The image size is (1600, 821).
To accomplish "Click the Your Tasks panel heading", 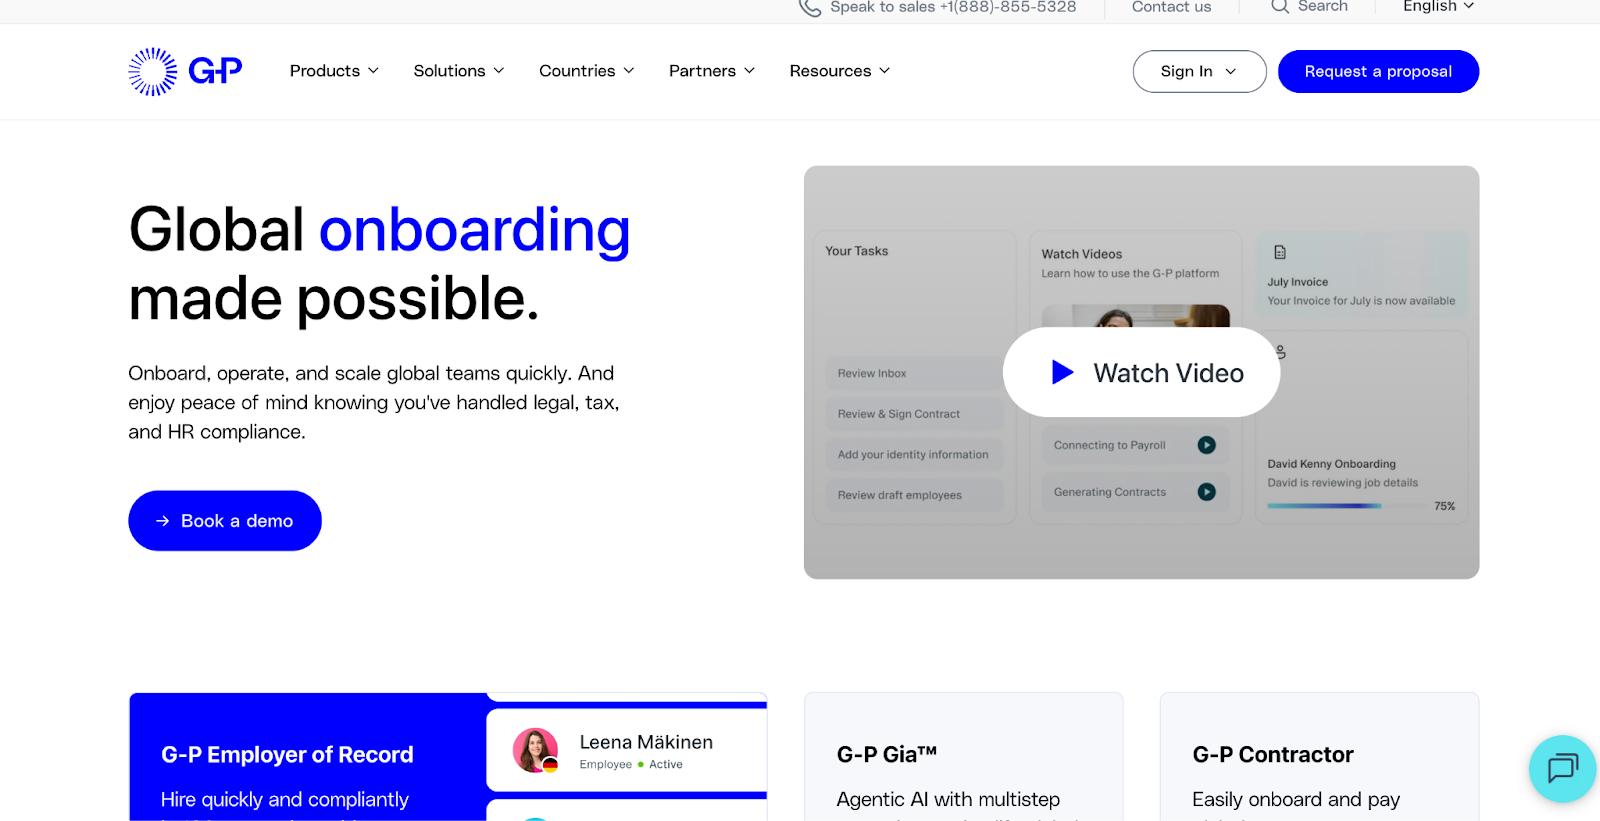I will [x=857, y=251].
